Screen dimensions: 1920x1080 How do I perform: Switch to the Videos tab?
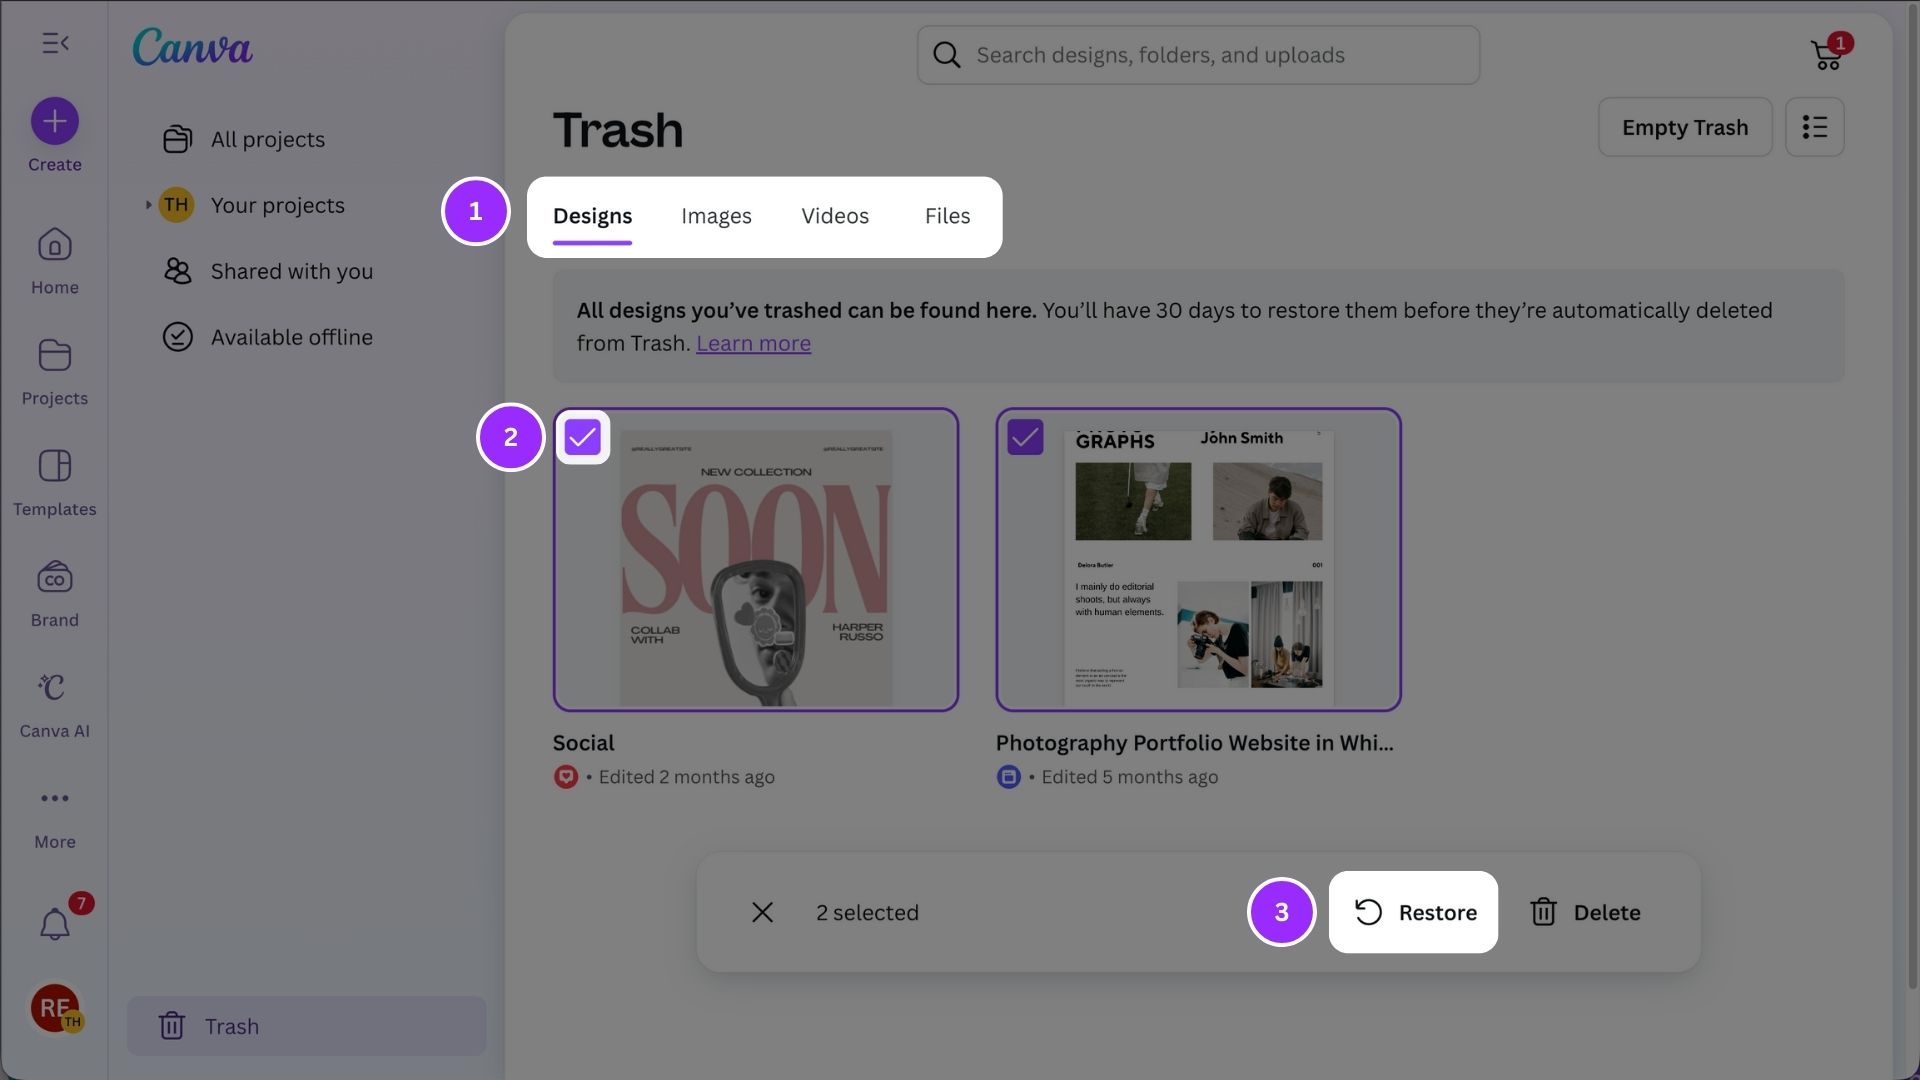[835, 216]
